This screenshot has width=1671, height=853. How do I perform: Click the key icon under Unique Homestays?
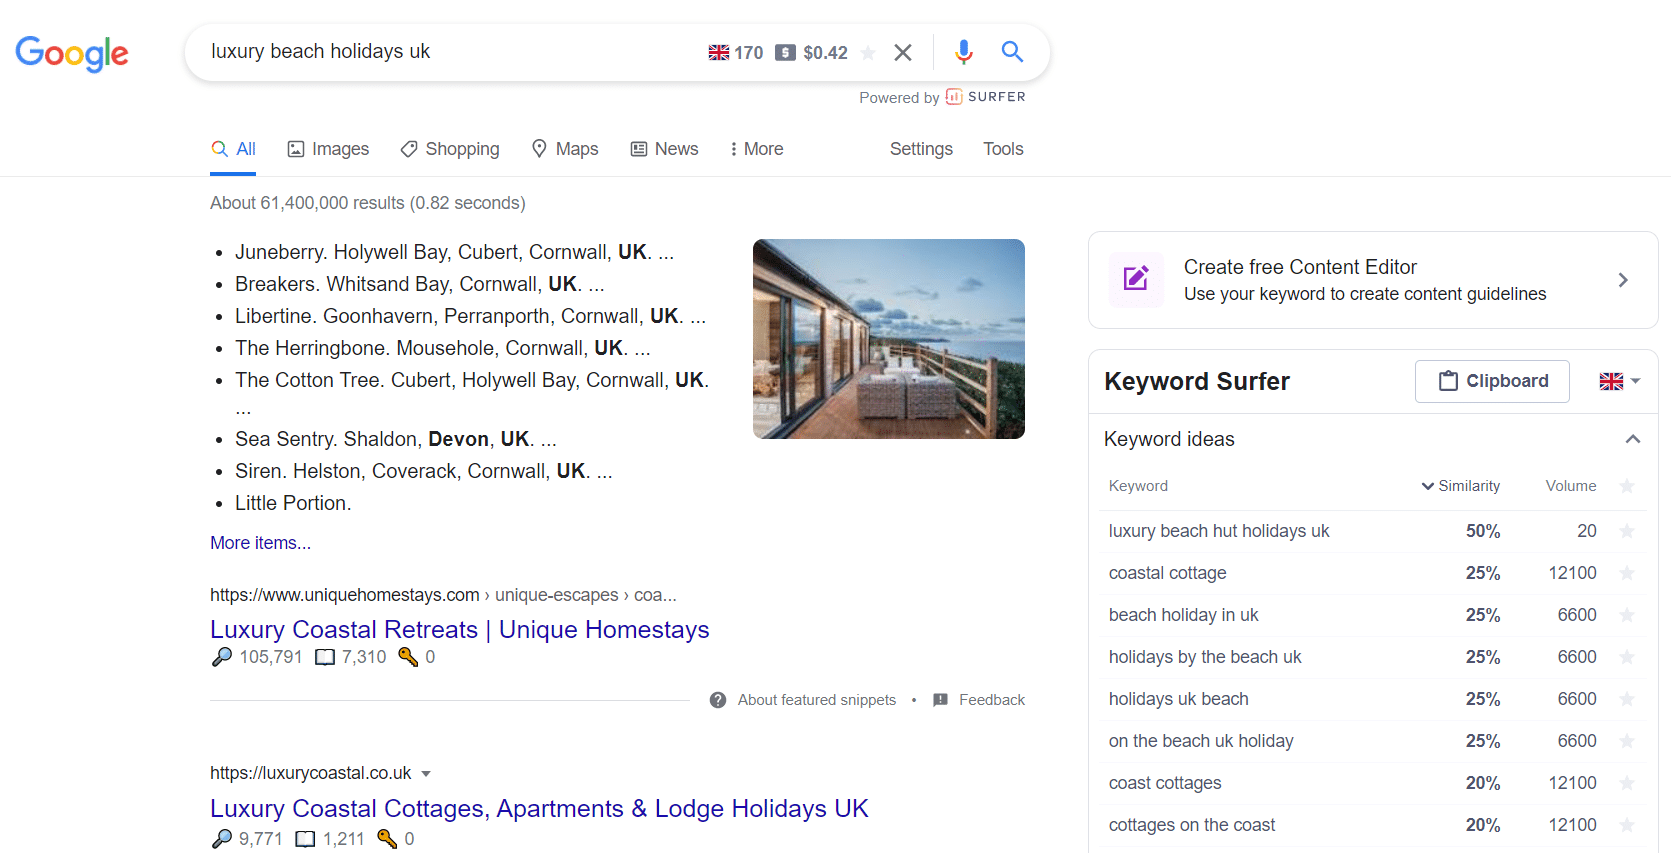coord(408,657)
